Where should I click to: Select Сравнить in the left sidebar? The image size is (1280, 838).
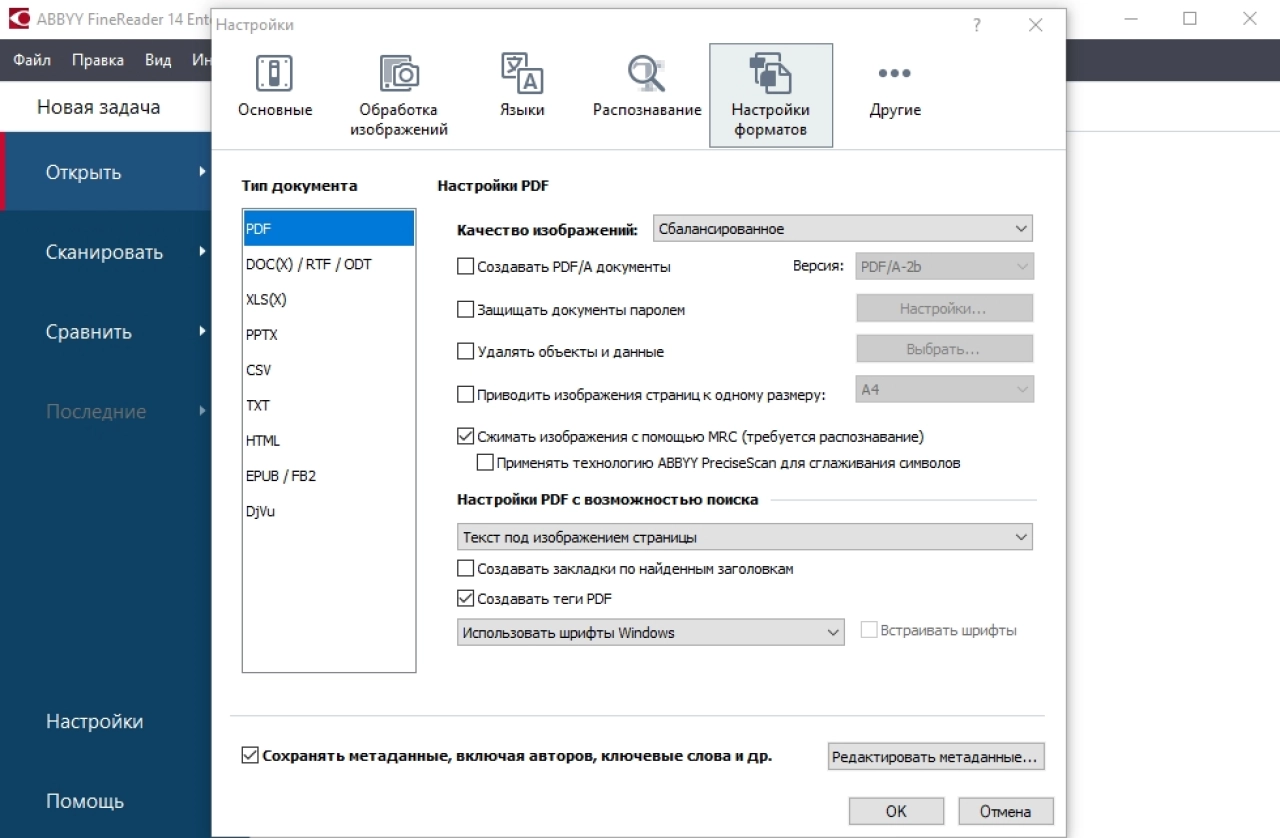tap(89, 332)
